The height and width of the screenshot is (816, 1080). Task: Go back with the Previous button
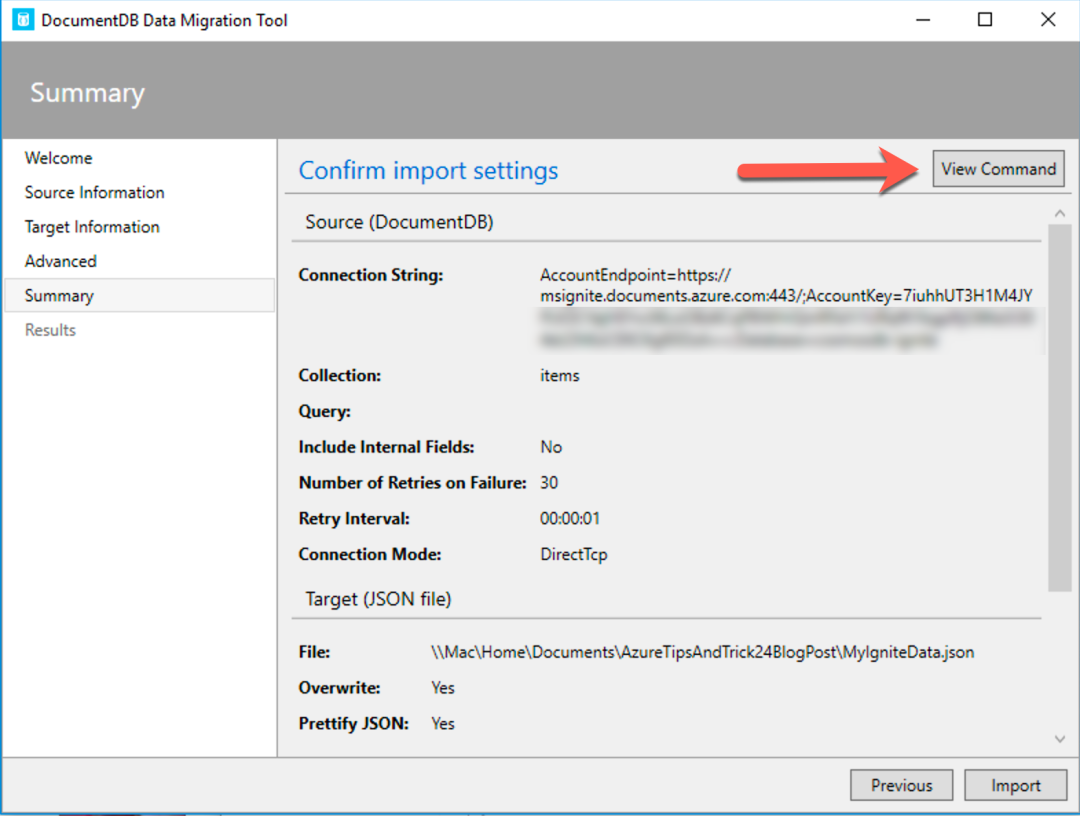click(901, 785)
